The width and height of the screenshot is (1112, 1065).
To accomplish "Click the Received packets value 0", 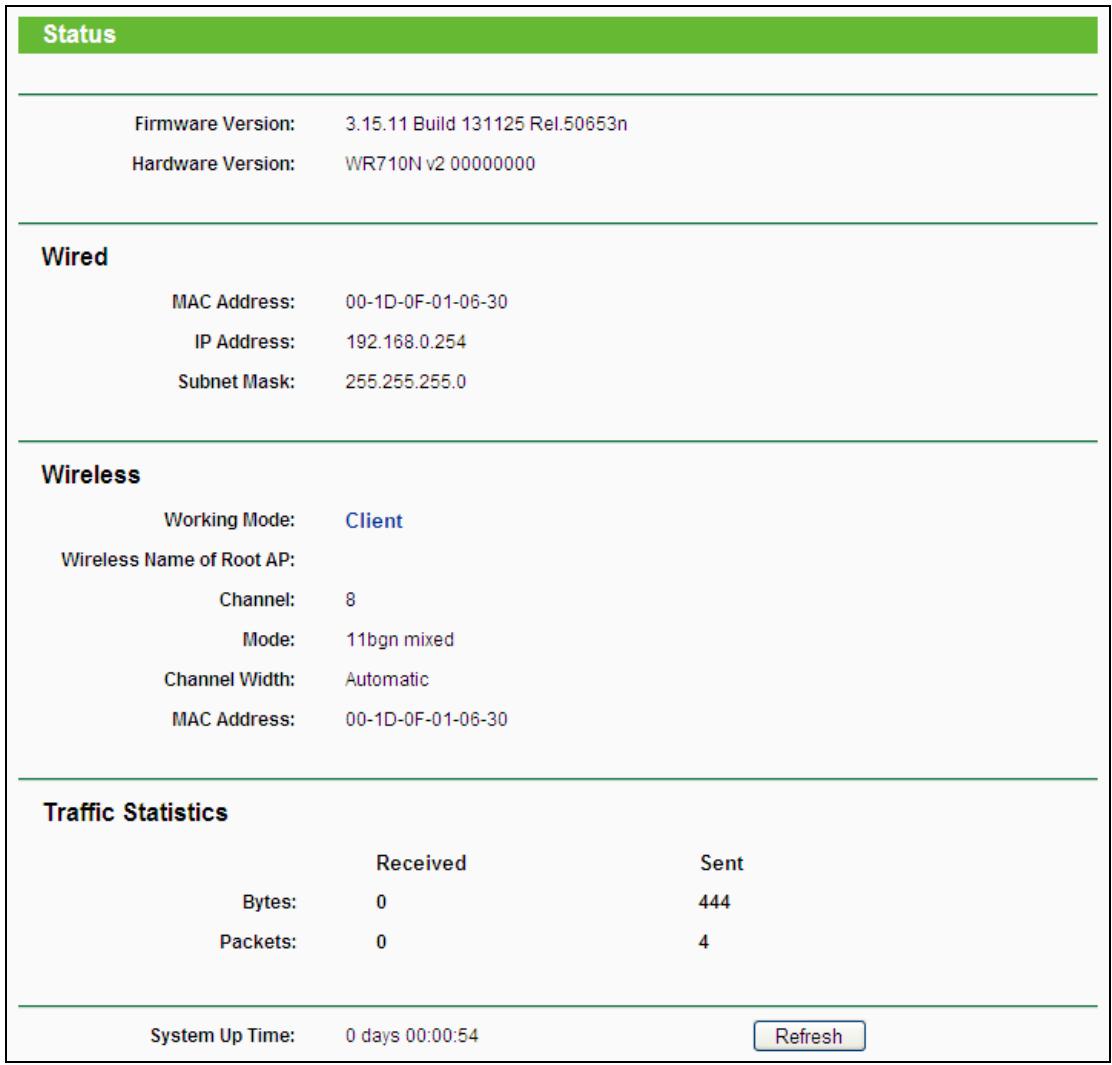I will click(382, 942).
